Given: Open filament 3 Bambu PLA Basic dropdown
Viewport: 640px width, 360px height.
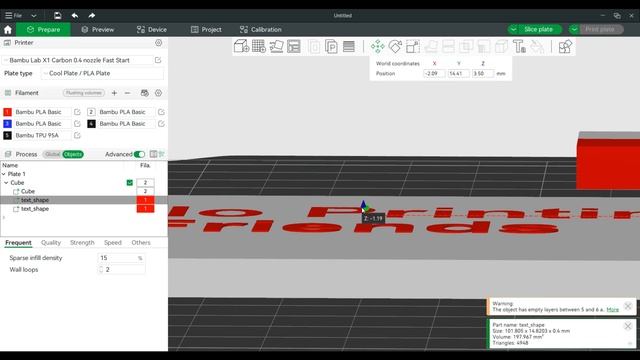Looking at the screenshot, I should (x=42, y=124).
